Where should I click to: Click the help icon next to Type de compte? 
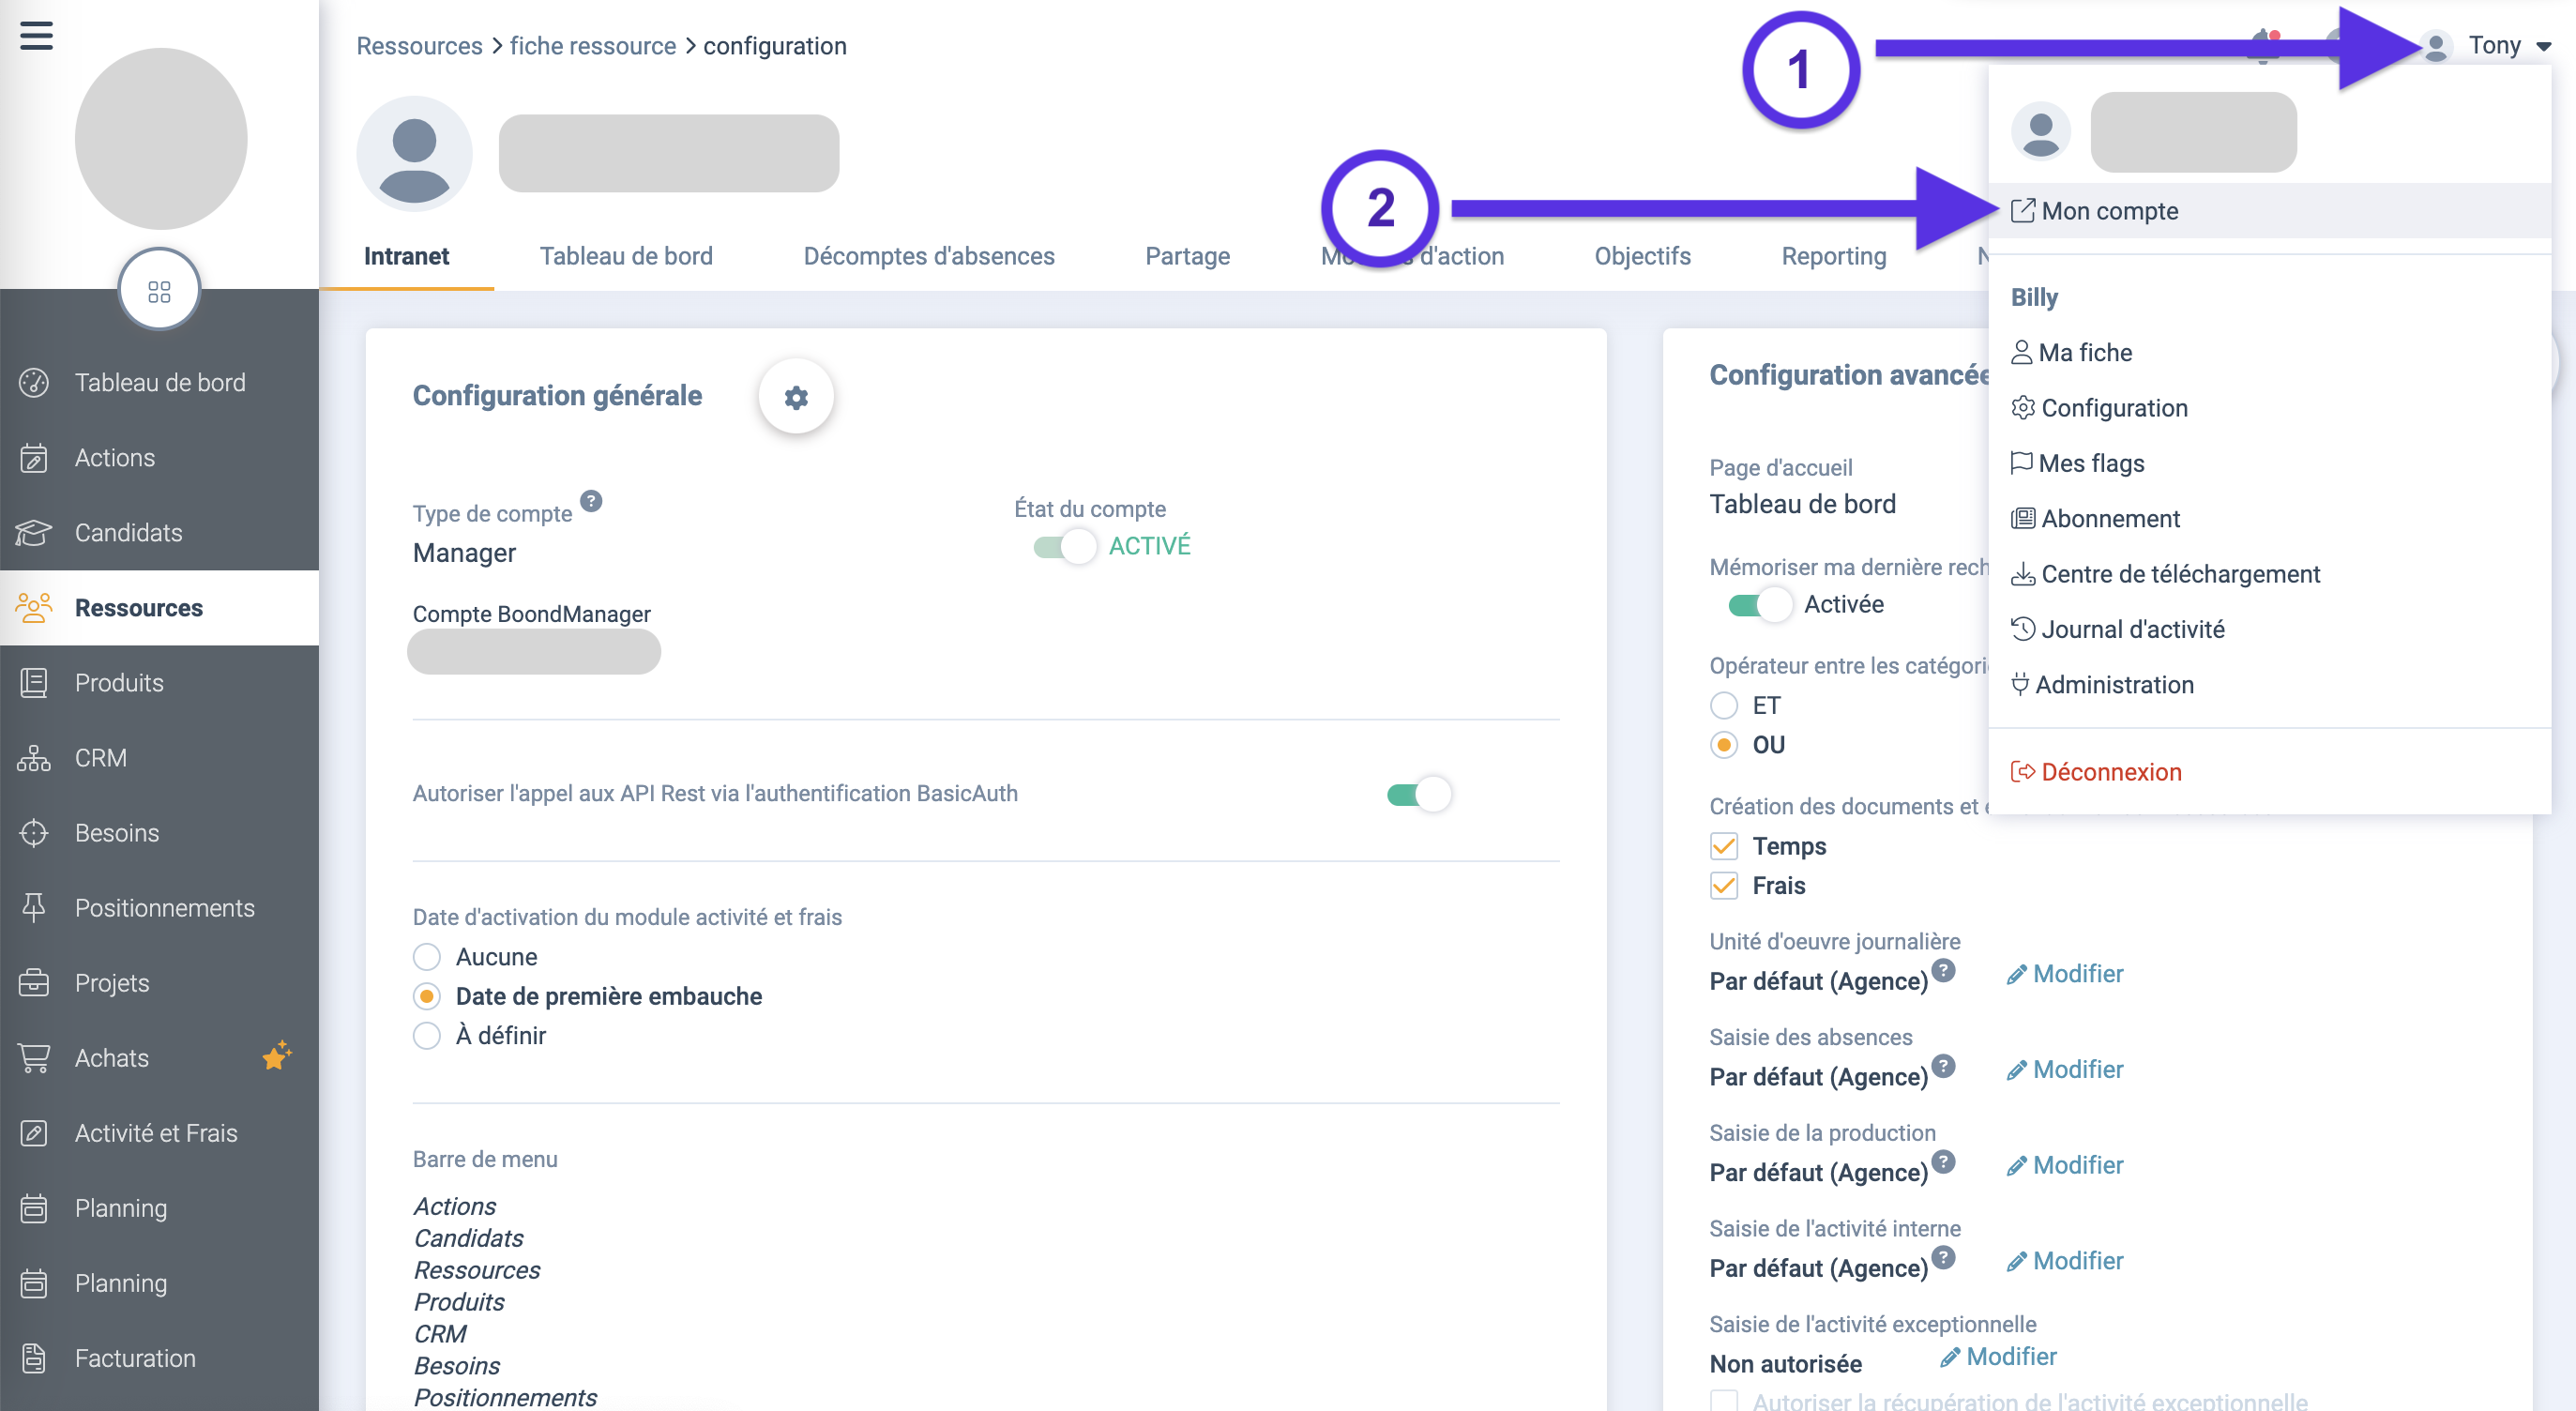591,501
